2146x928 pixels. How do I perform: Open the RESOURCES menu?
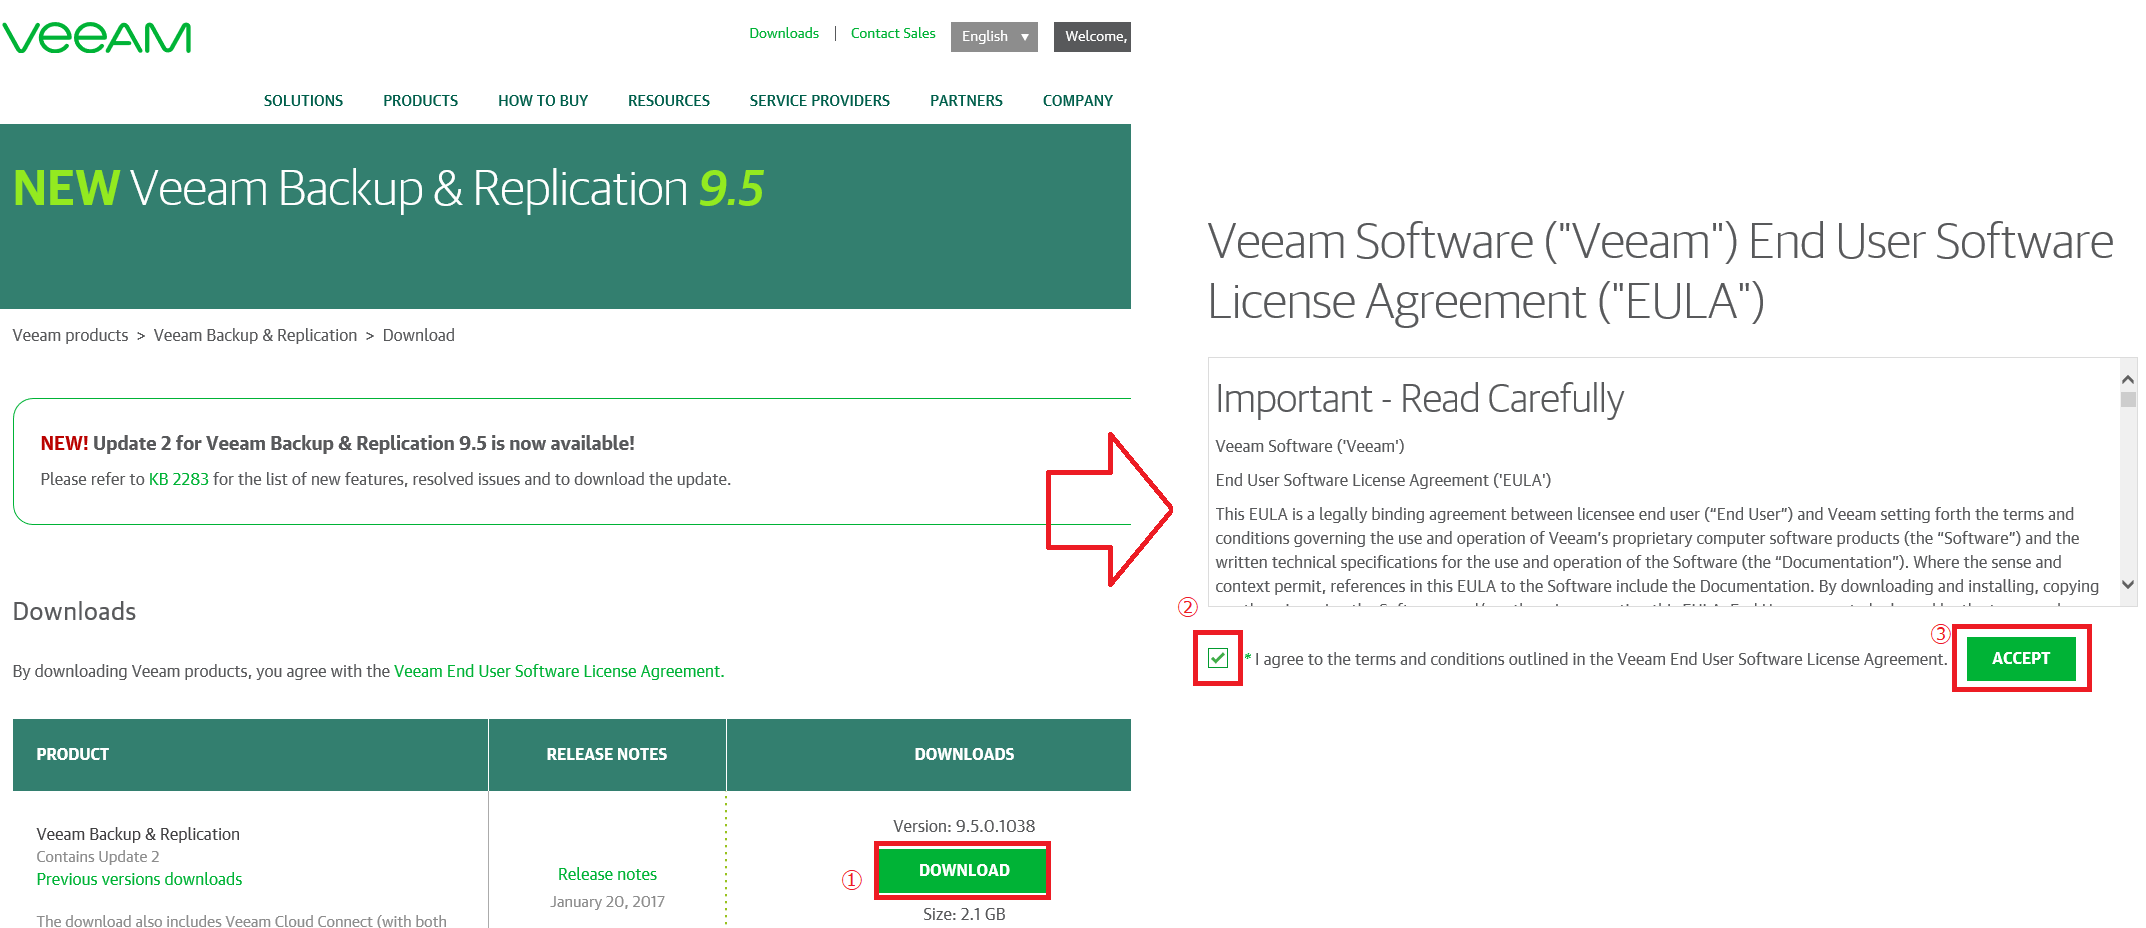pyautogui.click(x=669, y=101)
